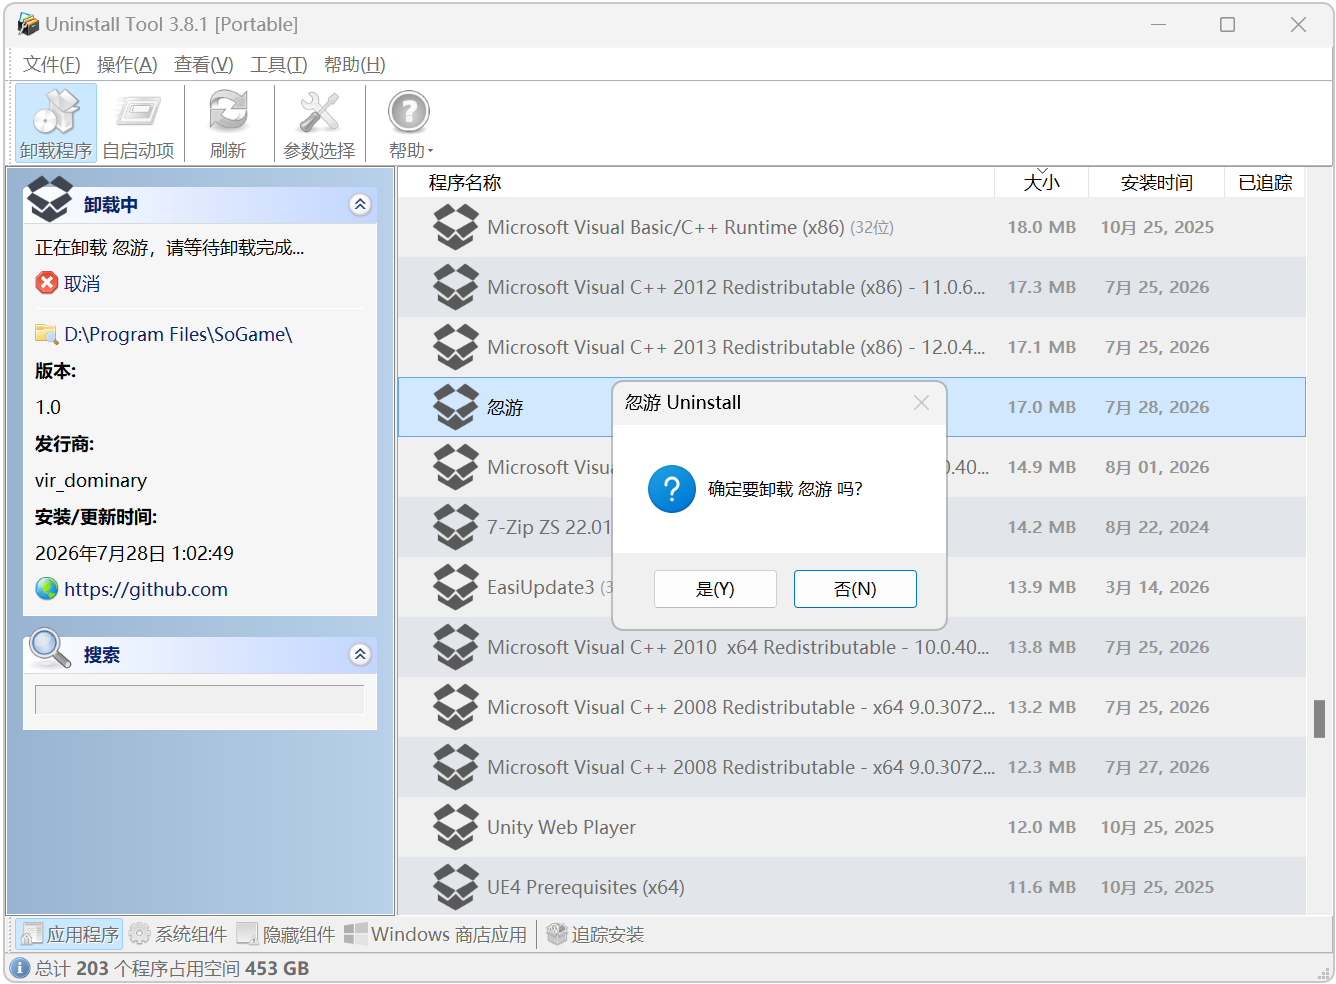Click the 17.0 MB size of 忽游
Viewport: 1336px width, 984px height.
tap(1041, 407)
